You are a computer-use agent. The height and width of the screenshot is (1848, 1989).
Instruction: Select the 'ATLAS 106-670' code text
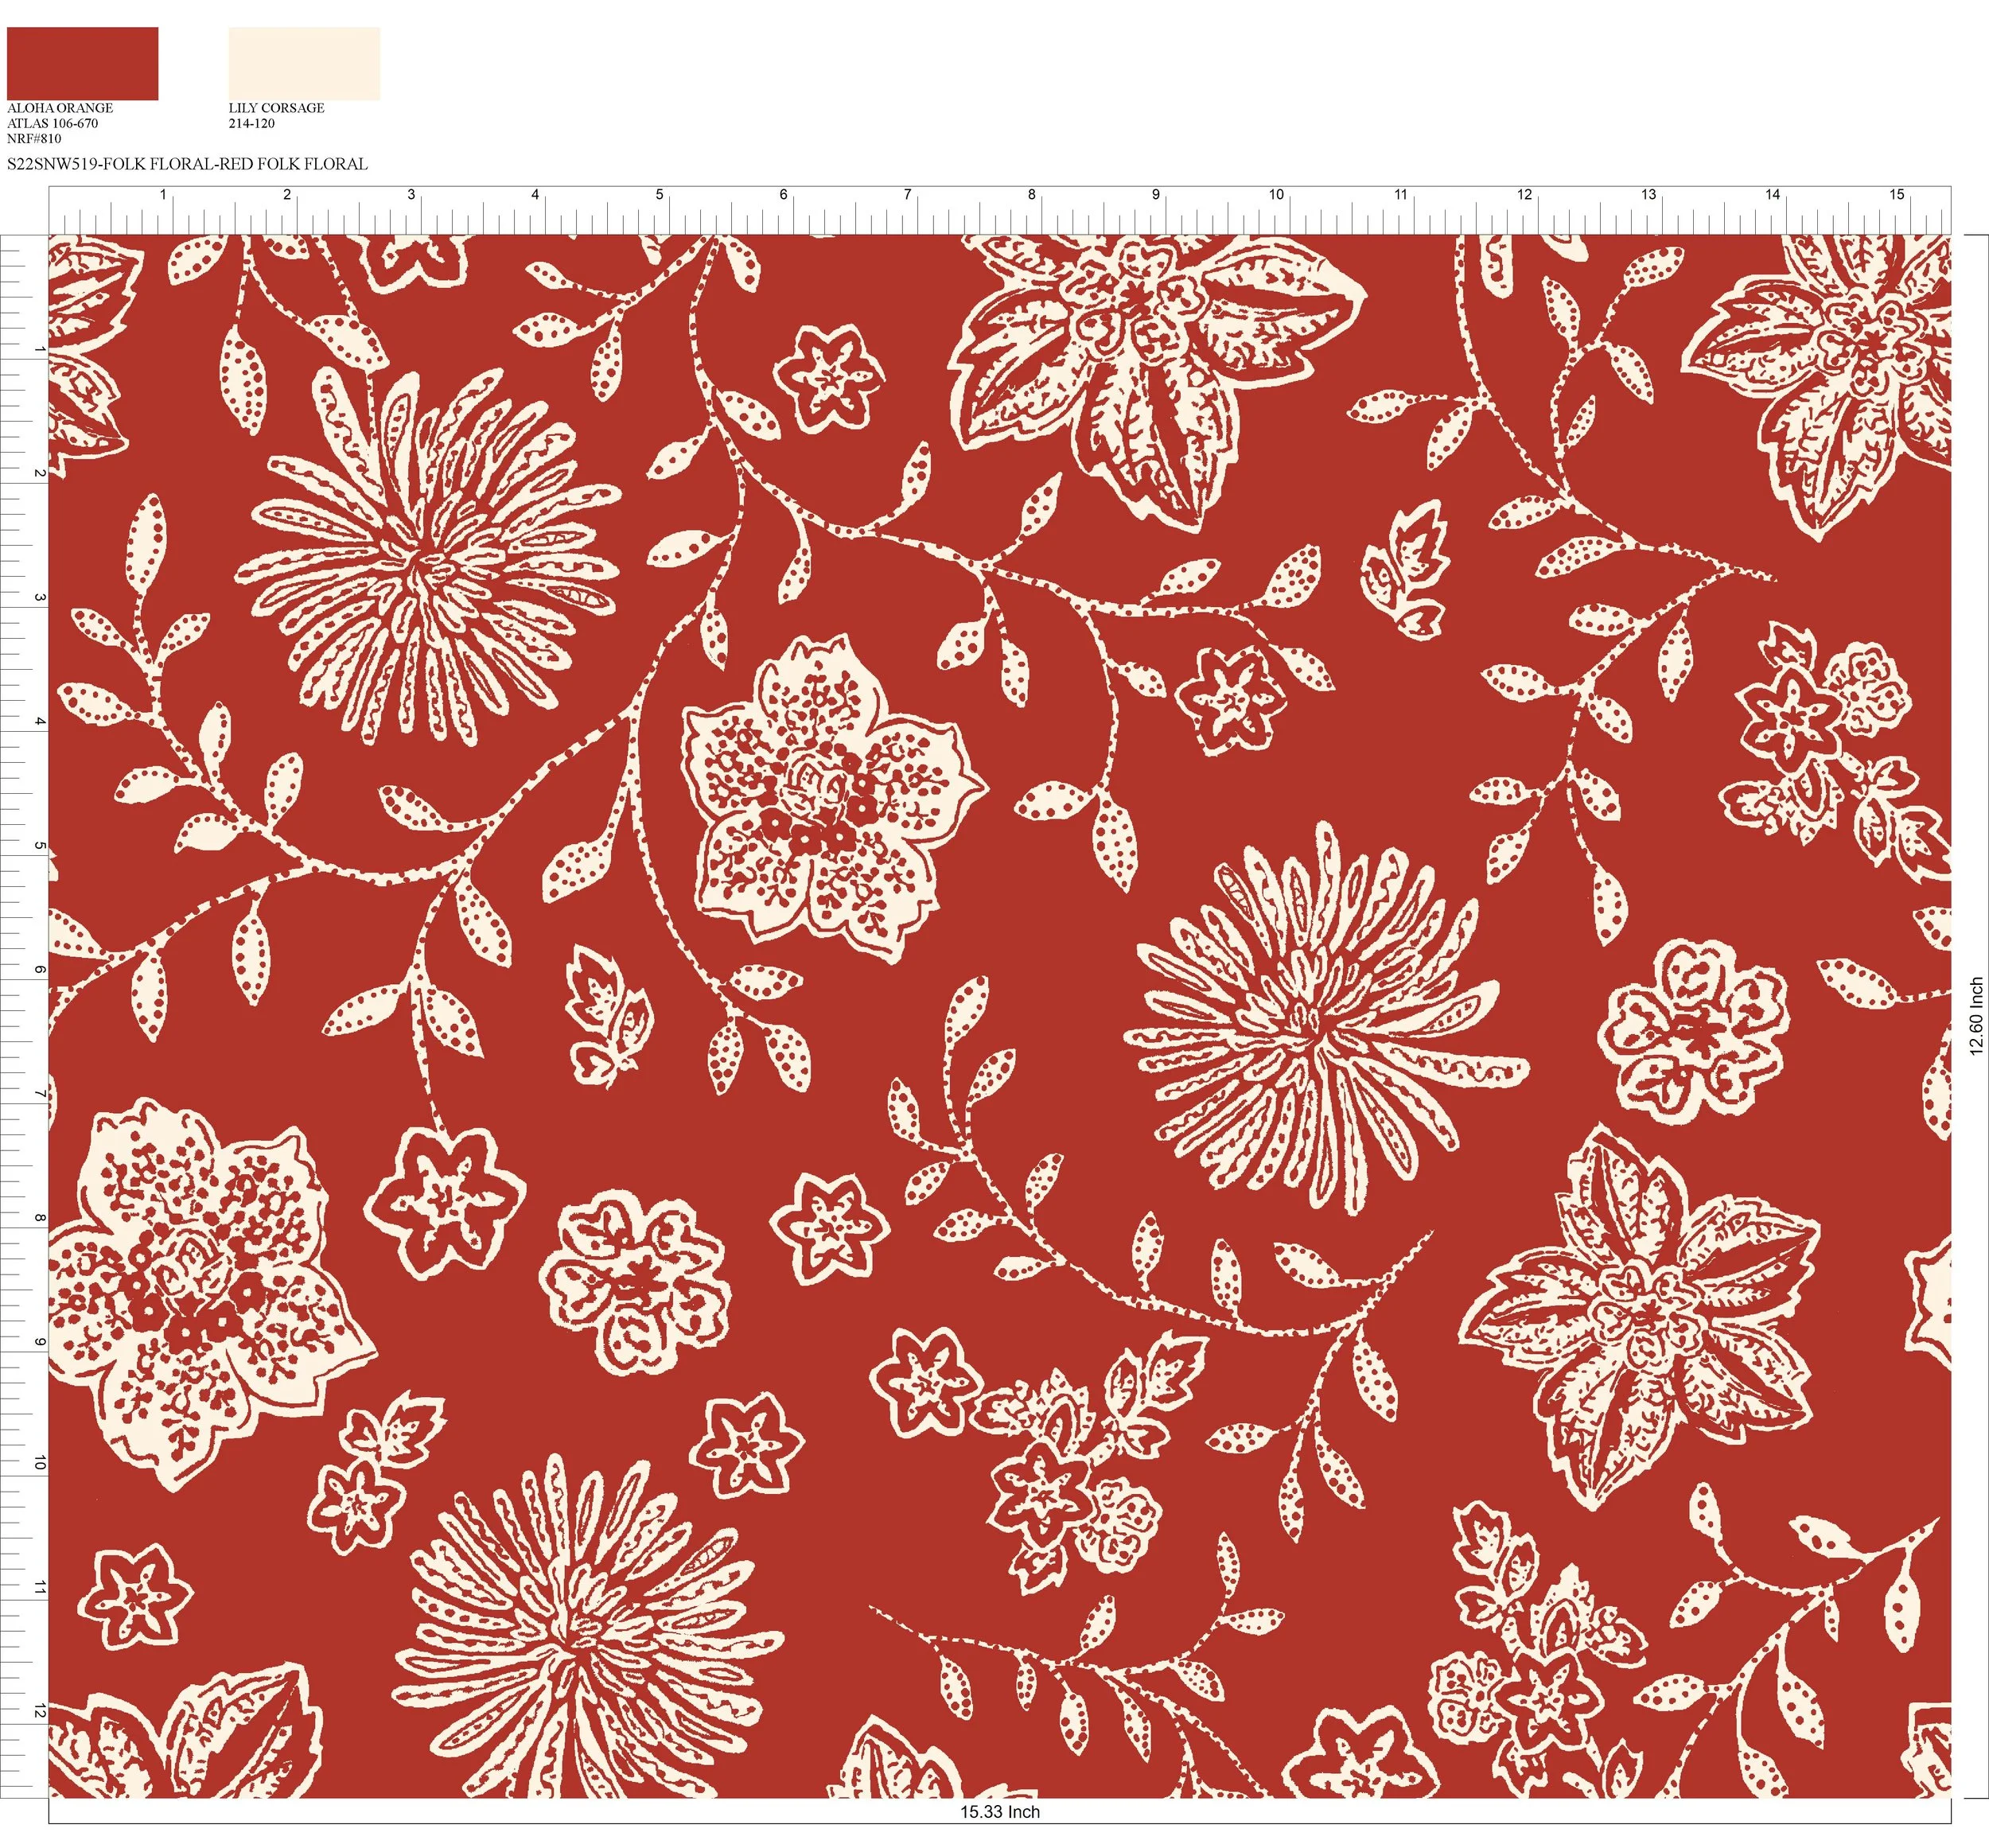coord(53,123)
